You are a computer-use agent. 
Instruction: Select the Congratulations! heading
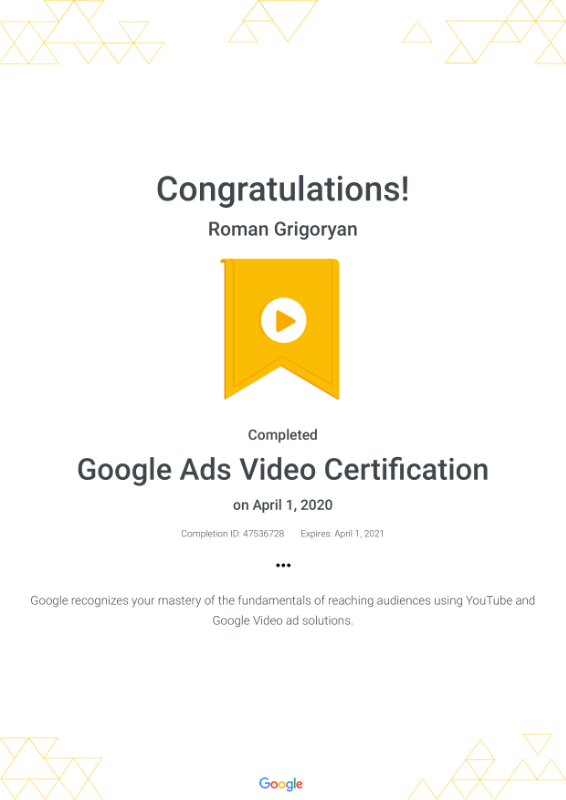(x=283, y=190)
